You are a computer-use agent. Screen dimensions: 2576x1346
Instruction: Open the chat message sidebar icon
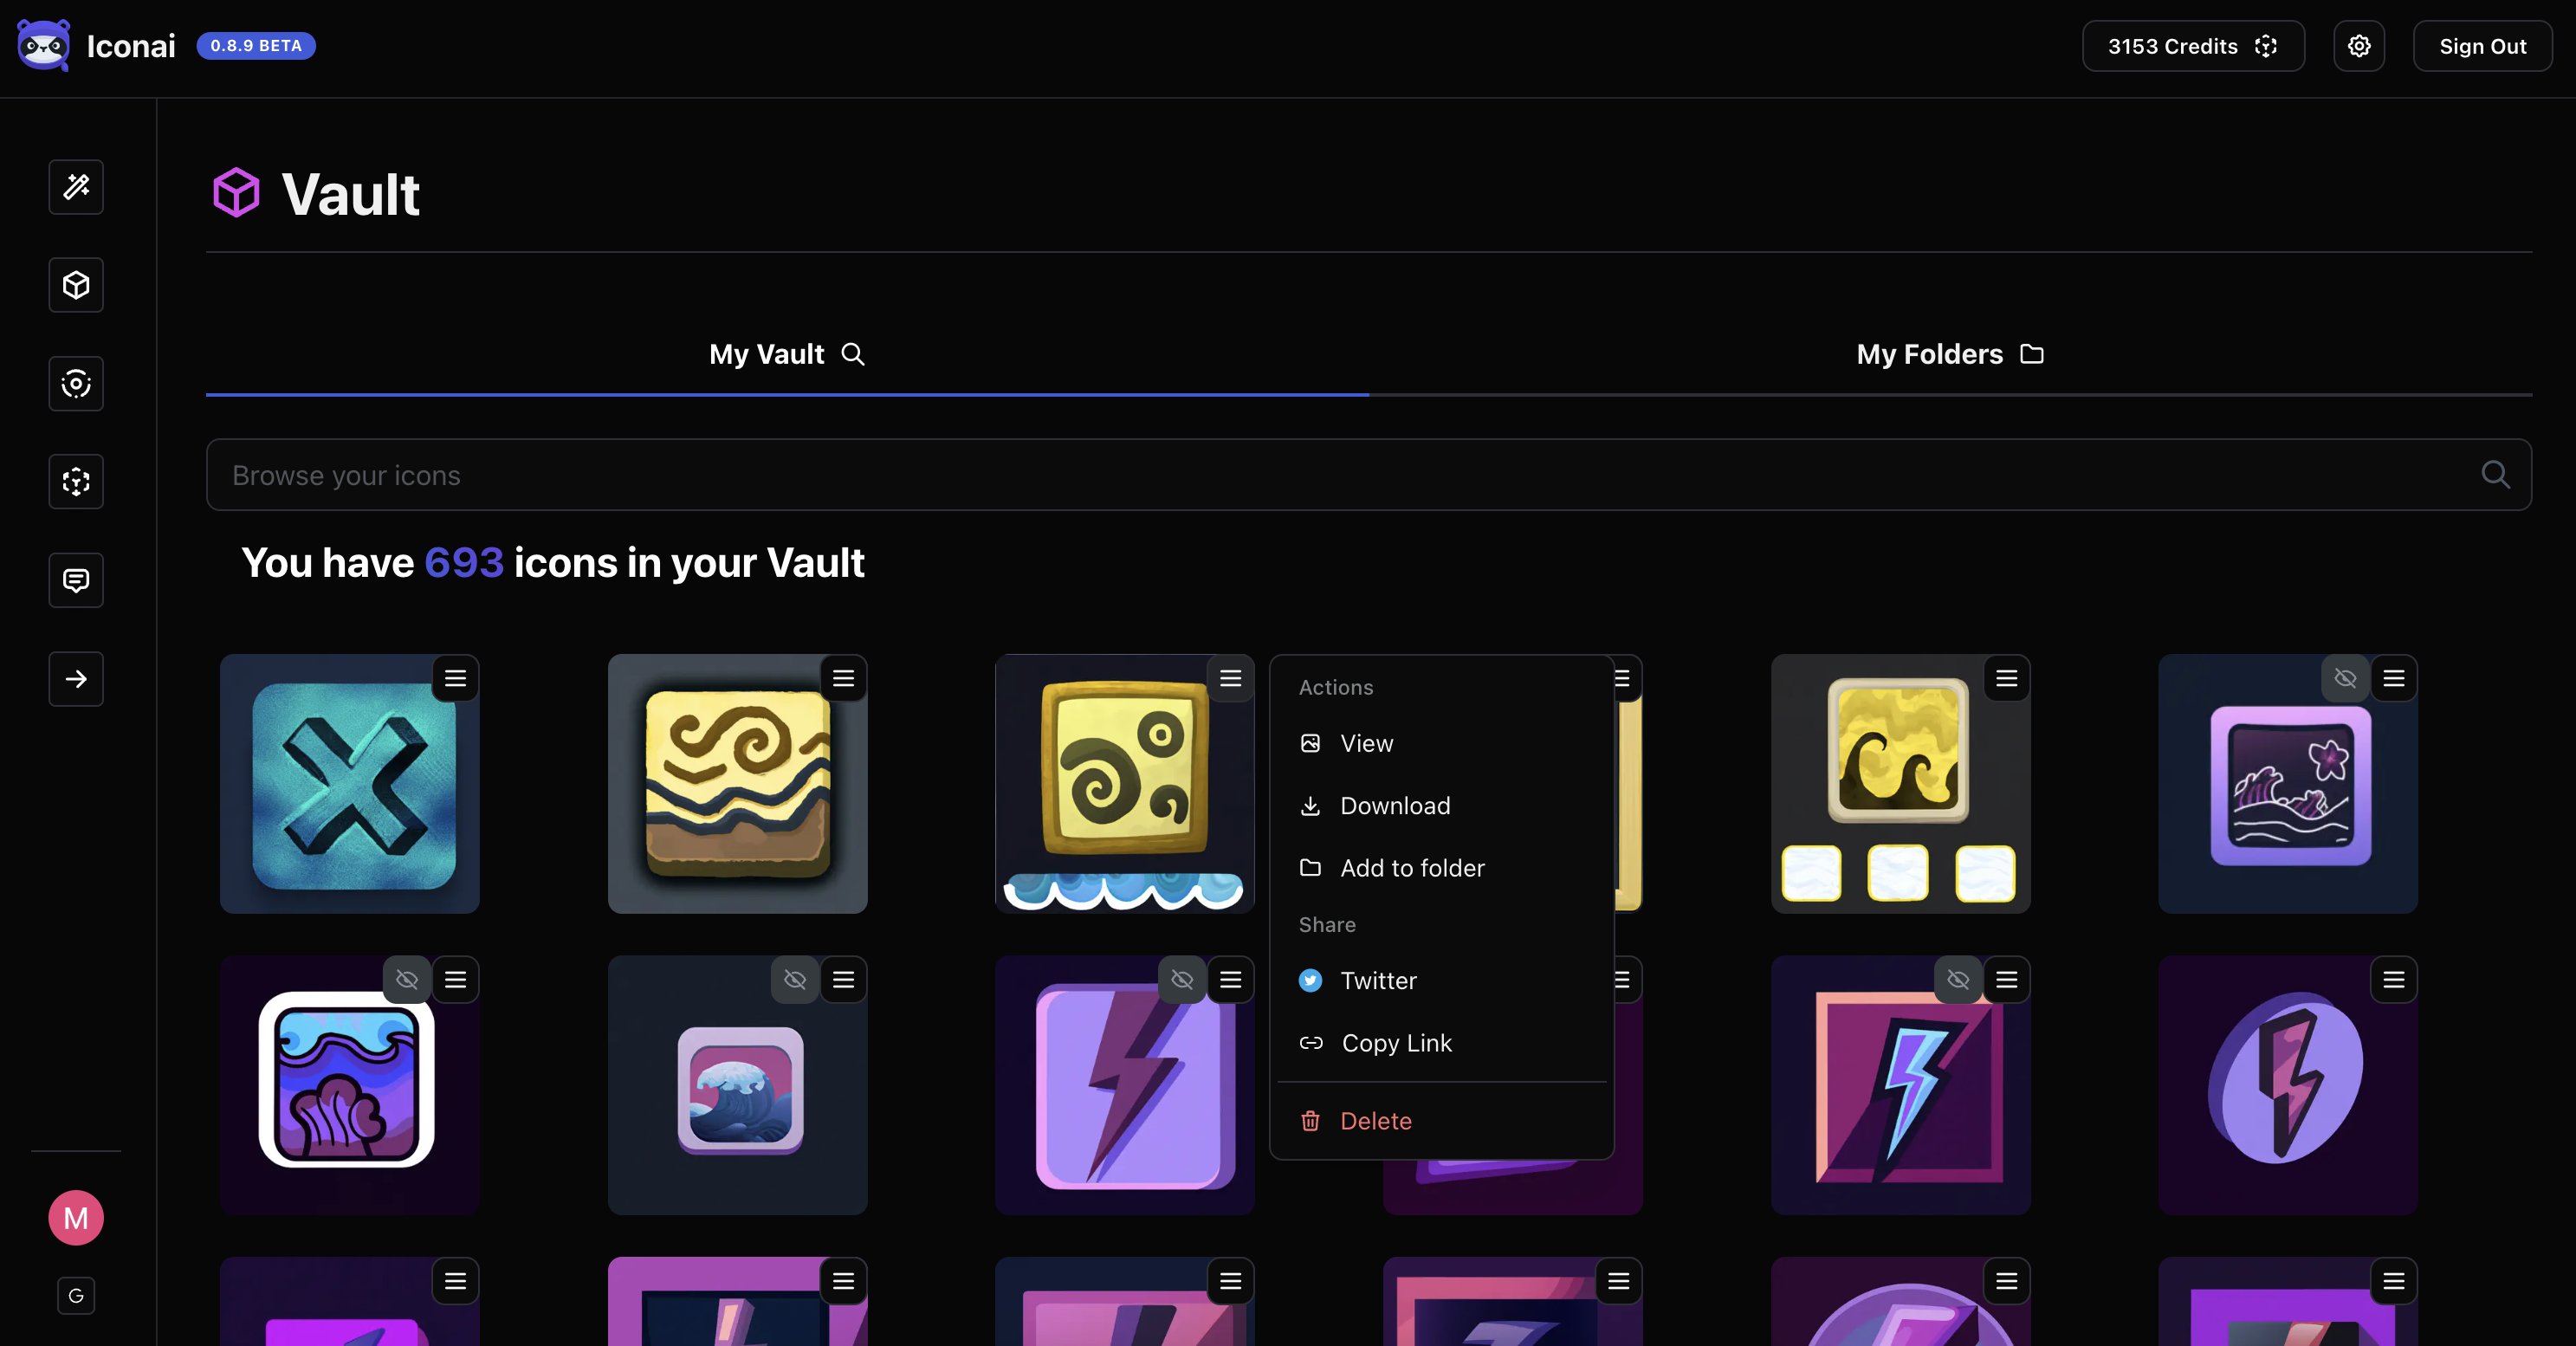pos(76,580)
